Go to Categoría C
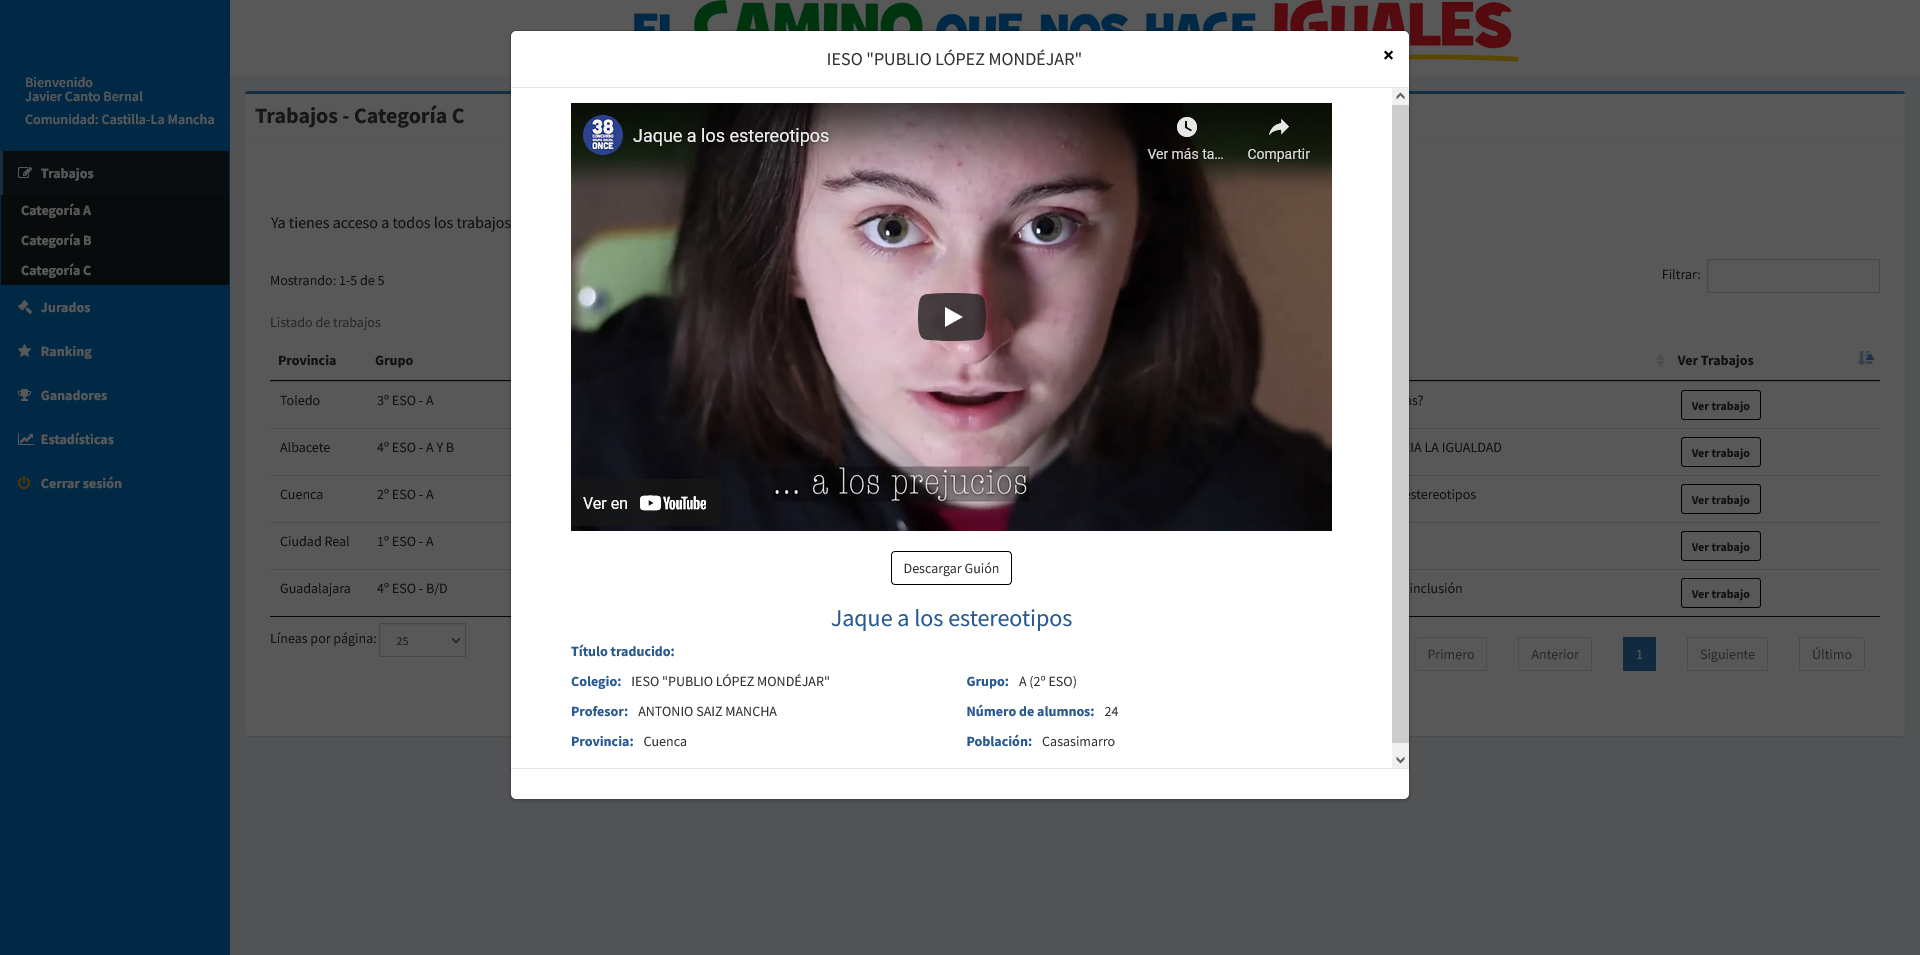 56,270
